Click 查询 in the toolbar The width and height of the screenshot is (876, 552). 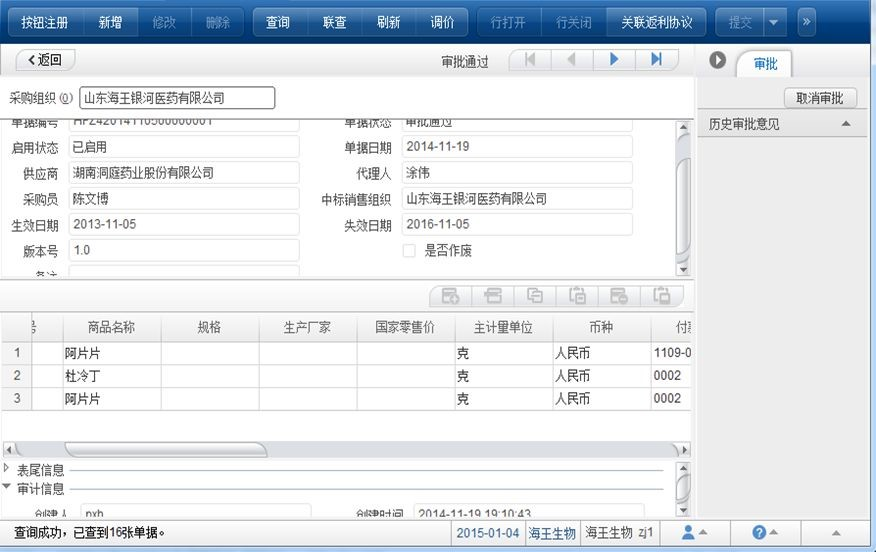(278, 22)
